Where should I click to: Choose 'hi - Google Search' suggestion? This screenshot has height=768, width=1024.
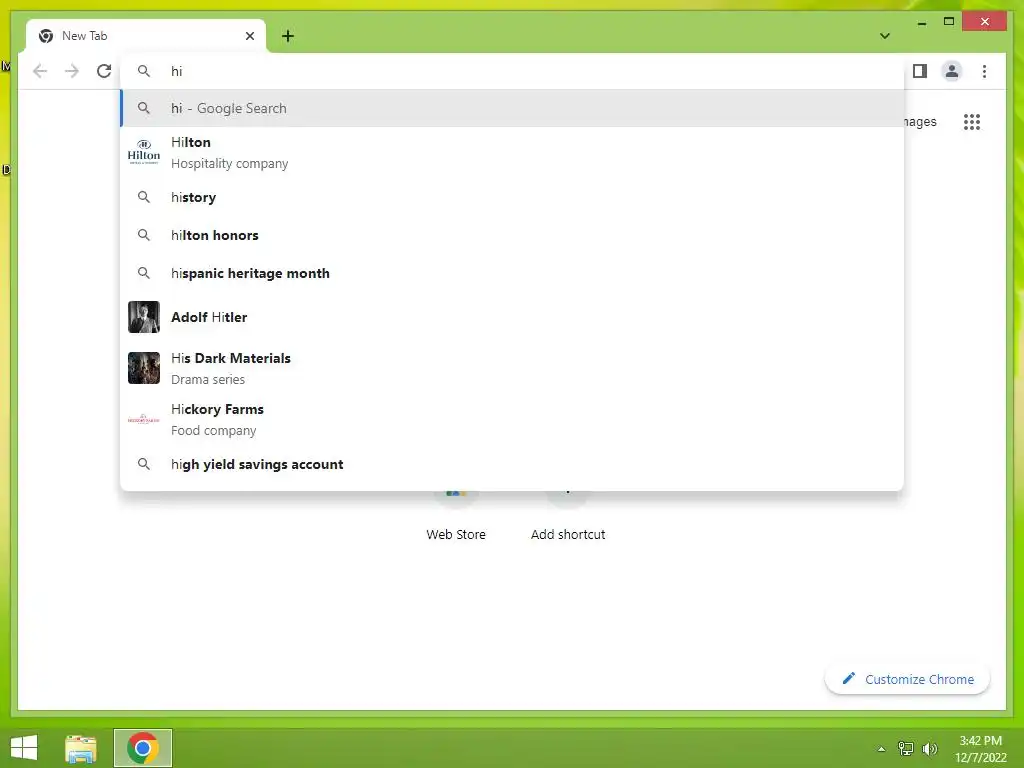click(512, 108)
